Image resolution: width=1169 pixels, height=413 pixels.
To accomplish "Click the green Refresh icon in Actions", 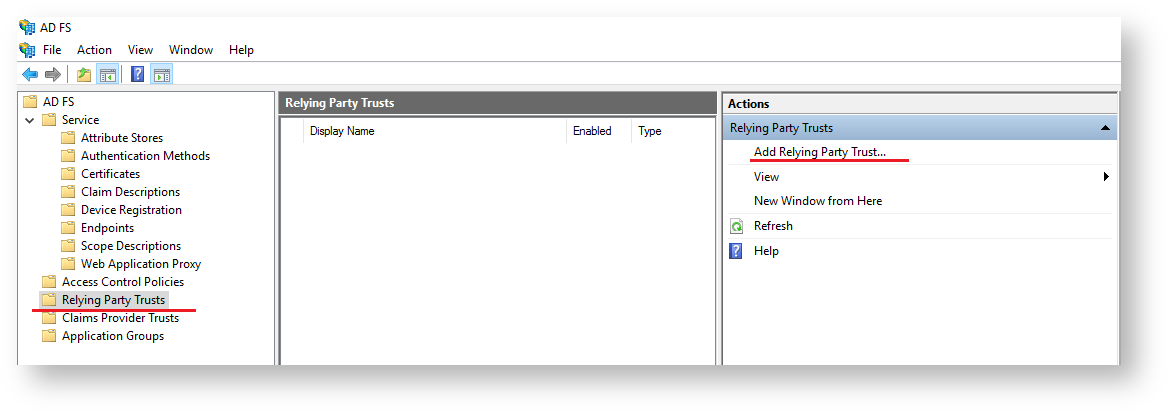I will [x=737, y=226].
